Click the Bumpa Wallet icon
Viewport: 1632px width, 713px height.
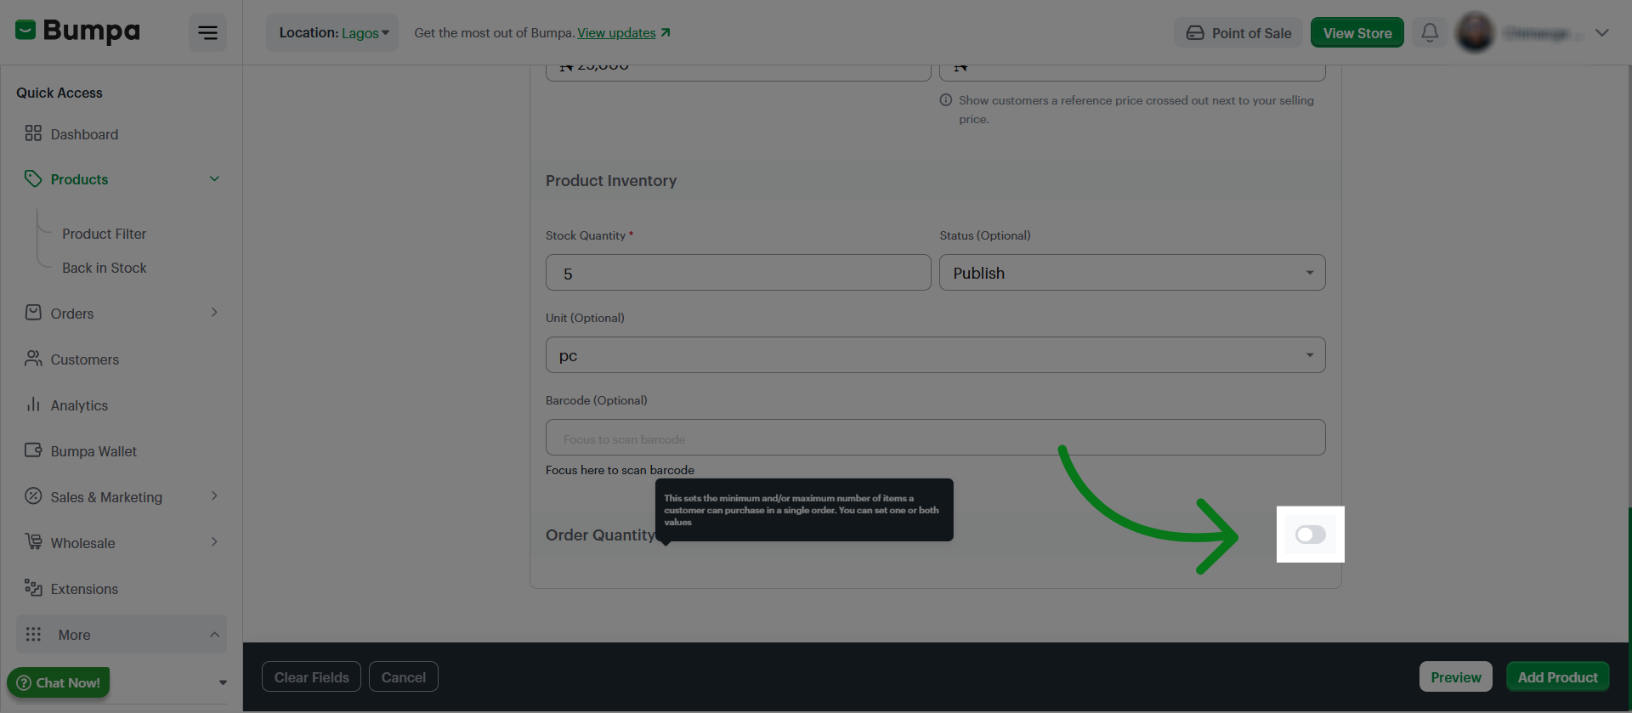click(33, 450)
